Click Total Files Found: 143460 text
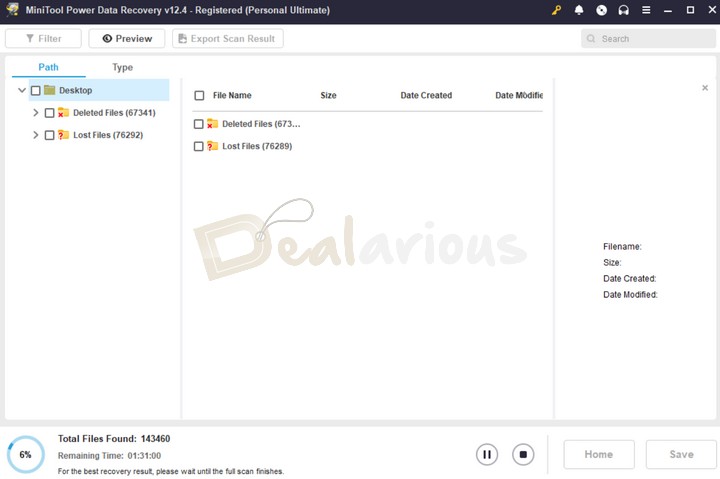Screen dimensions: 720x479 coord(114,439)
